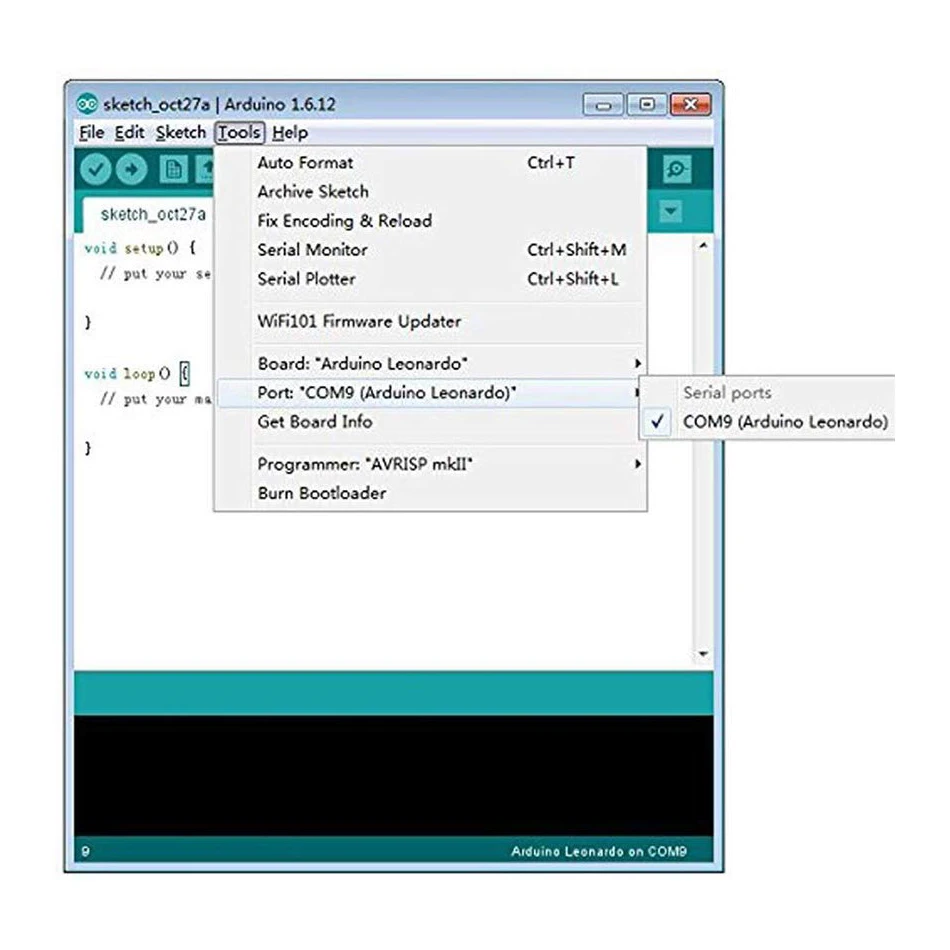950x950 pixels.
Task: Minimize the Arduino window
Action: coord(603,105)
